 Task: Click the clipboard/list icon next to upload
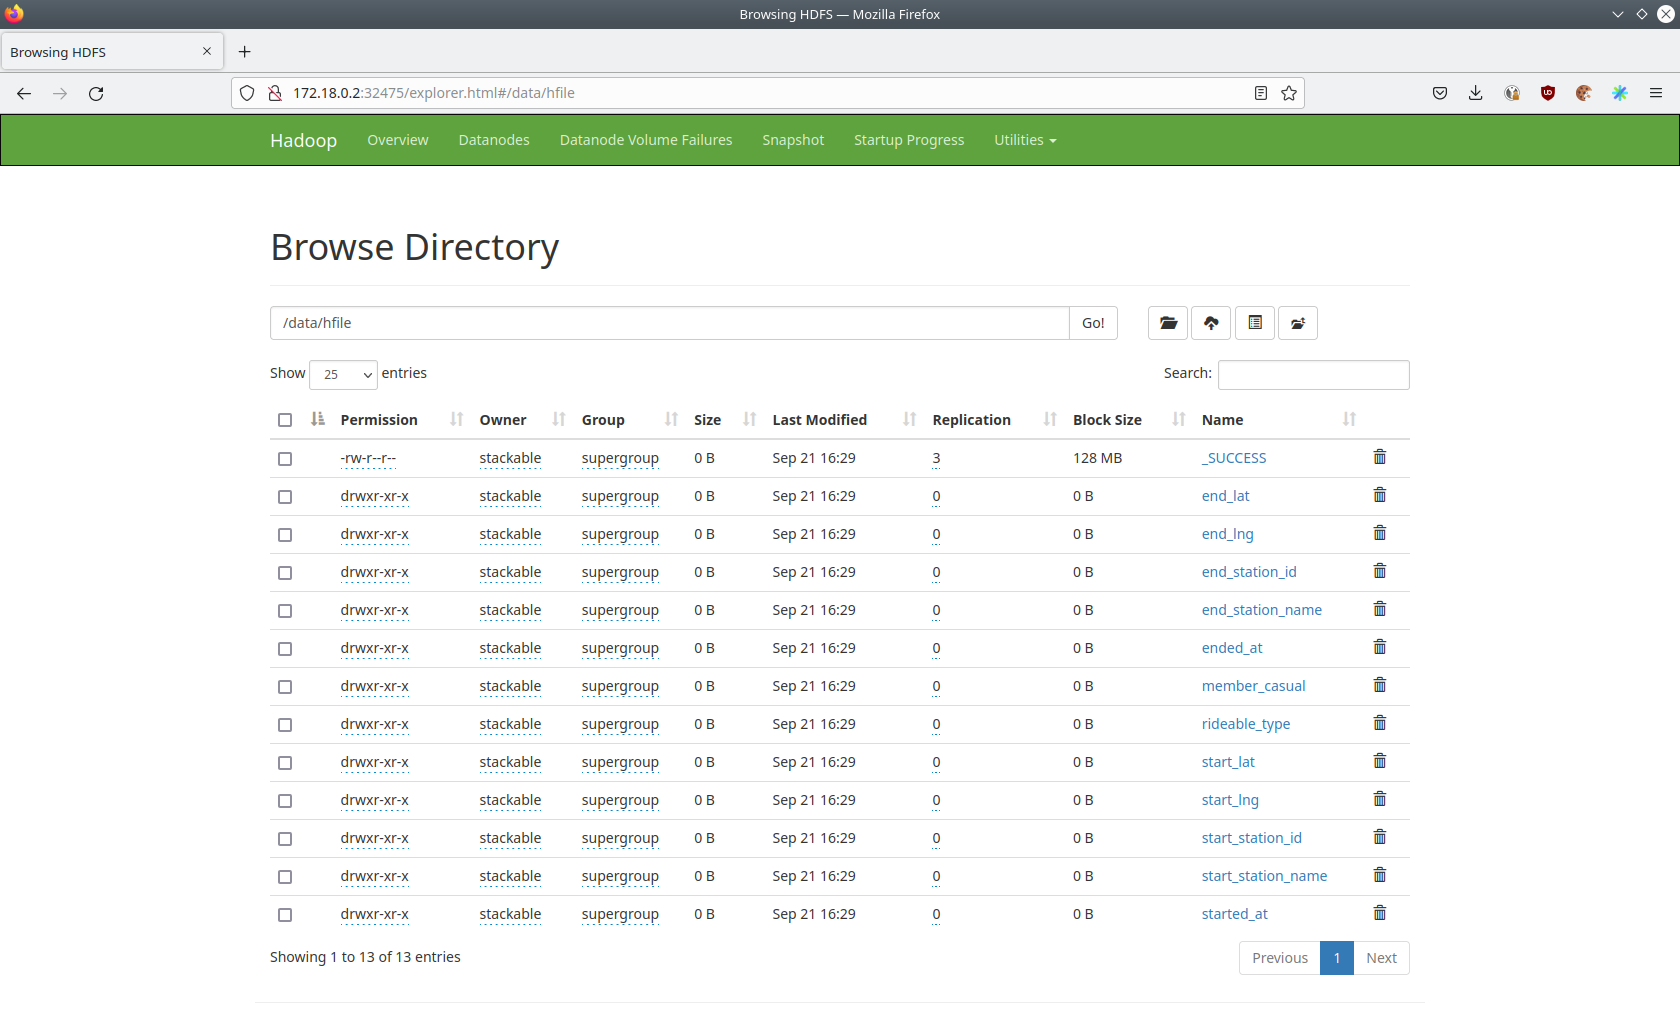[1255, 323]
